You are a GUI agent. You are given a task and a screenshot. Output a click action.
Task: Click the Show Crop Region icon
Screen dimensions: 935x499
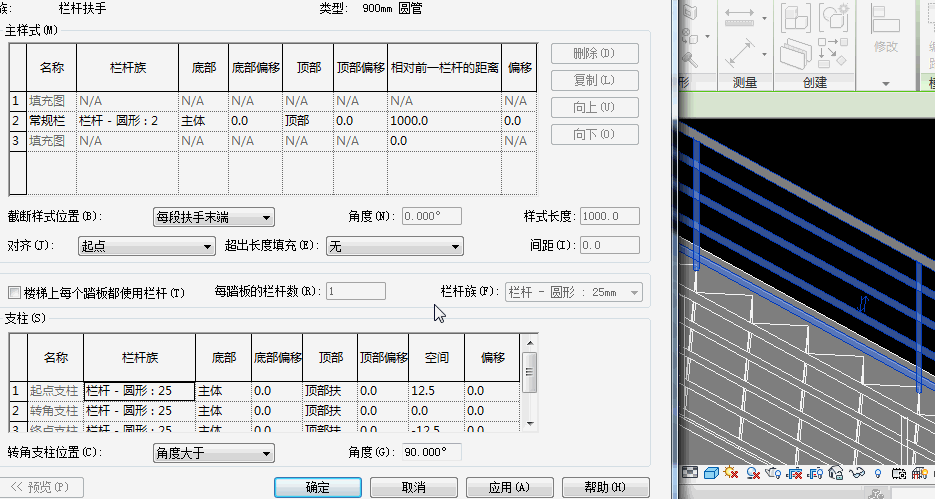pyautogui.click(x=815, y=473)
